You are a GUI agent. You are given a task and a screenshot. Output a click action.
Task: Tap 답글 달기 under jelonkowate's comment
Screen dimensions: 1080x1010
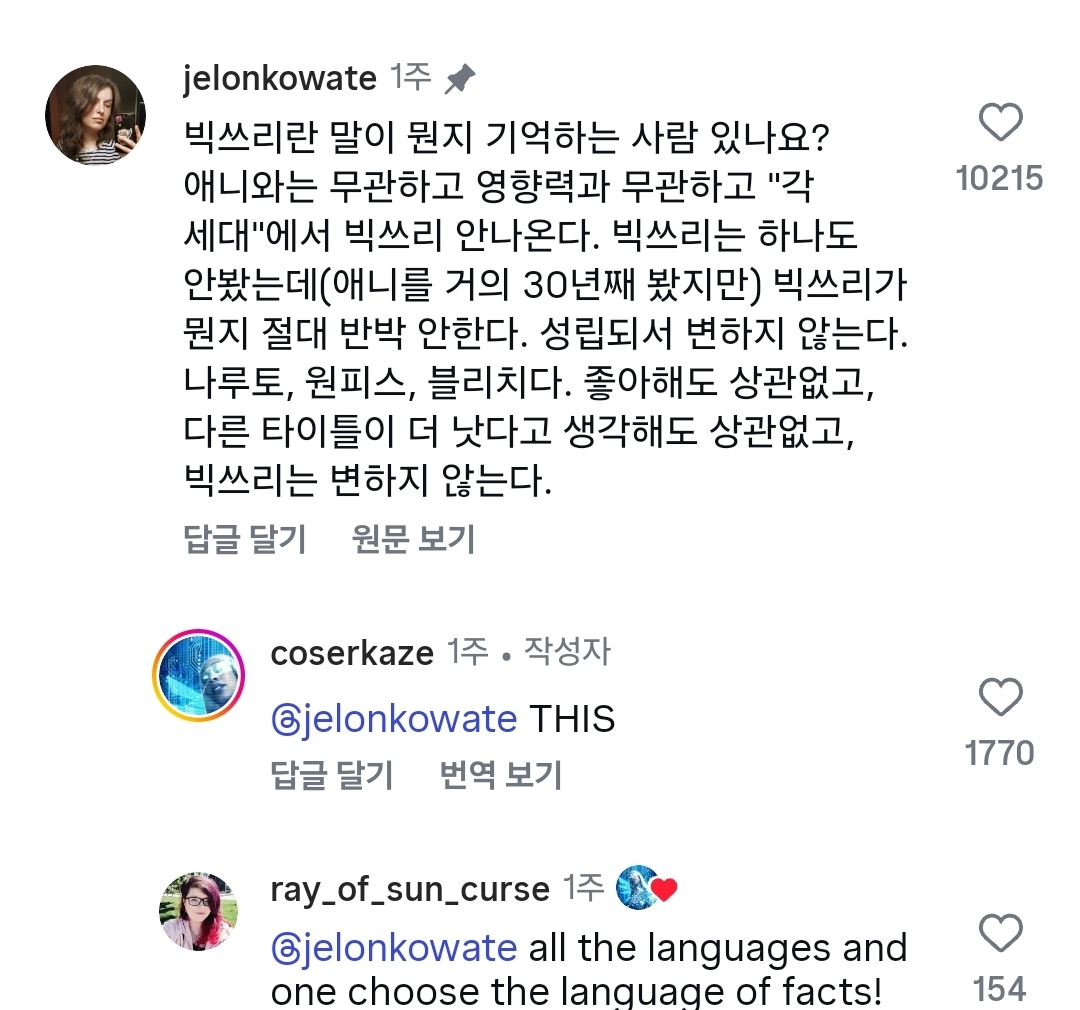click(244, 540)
